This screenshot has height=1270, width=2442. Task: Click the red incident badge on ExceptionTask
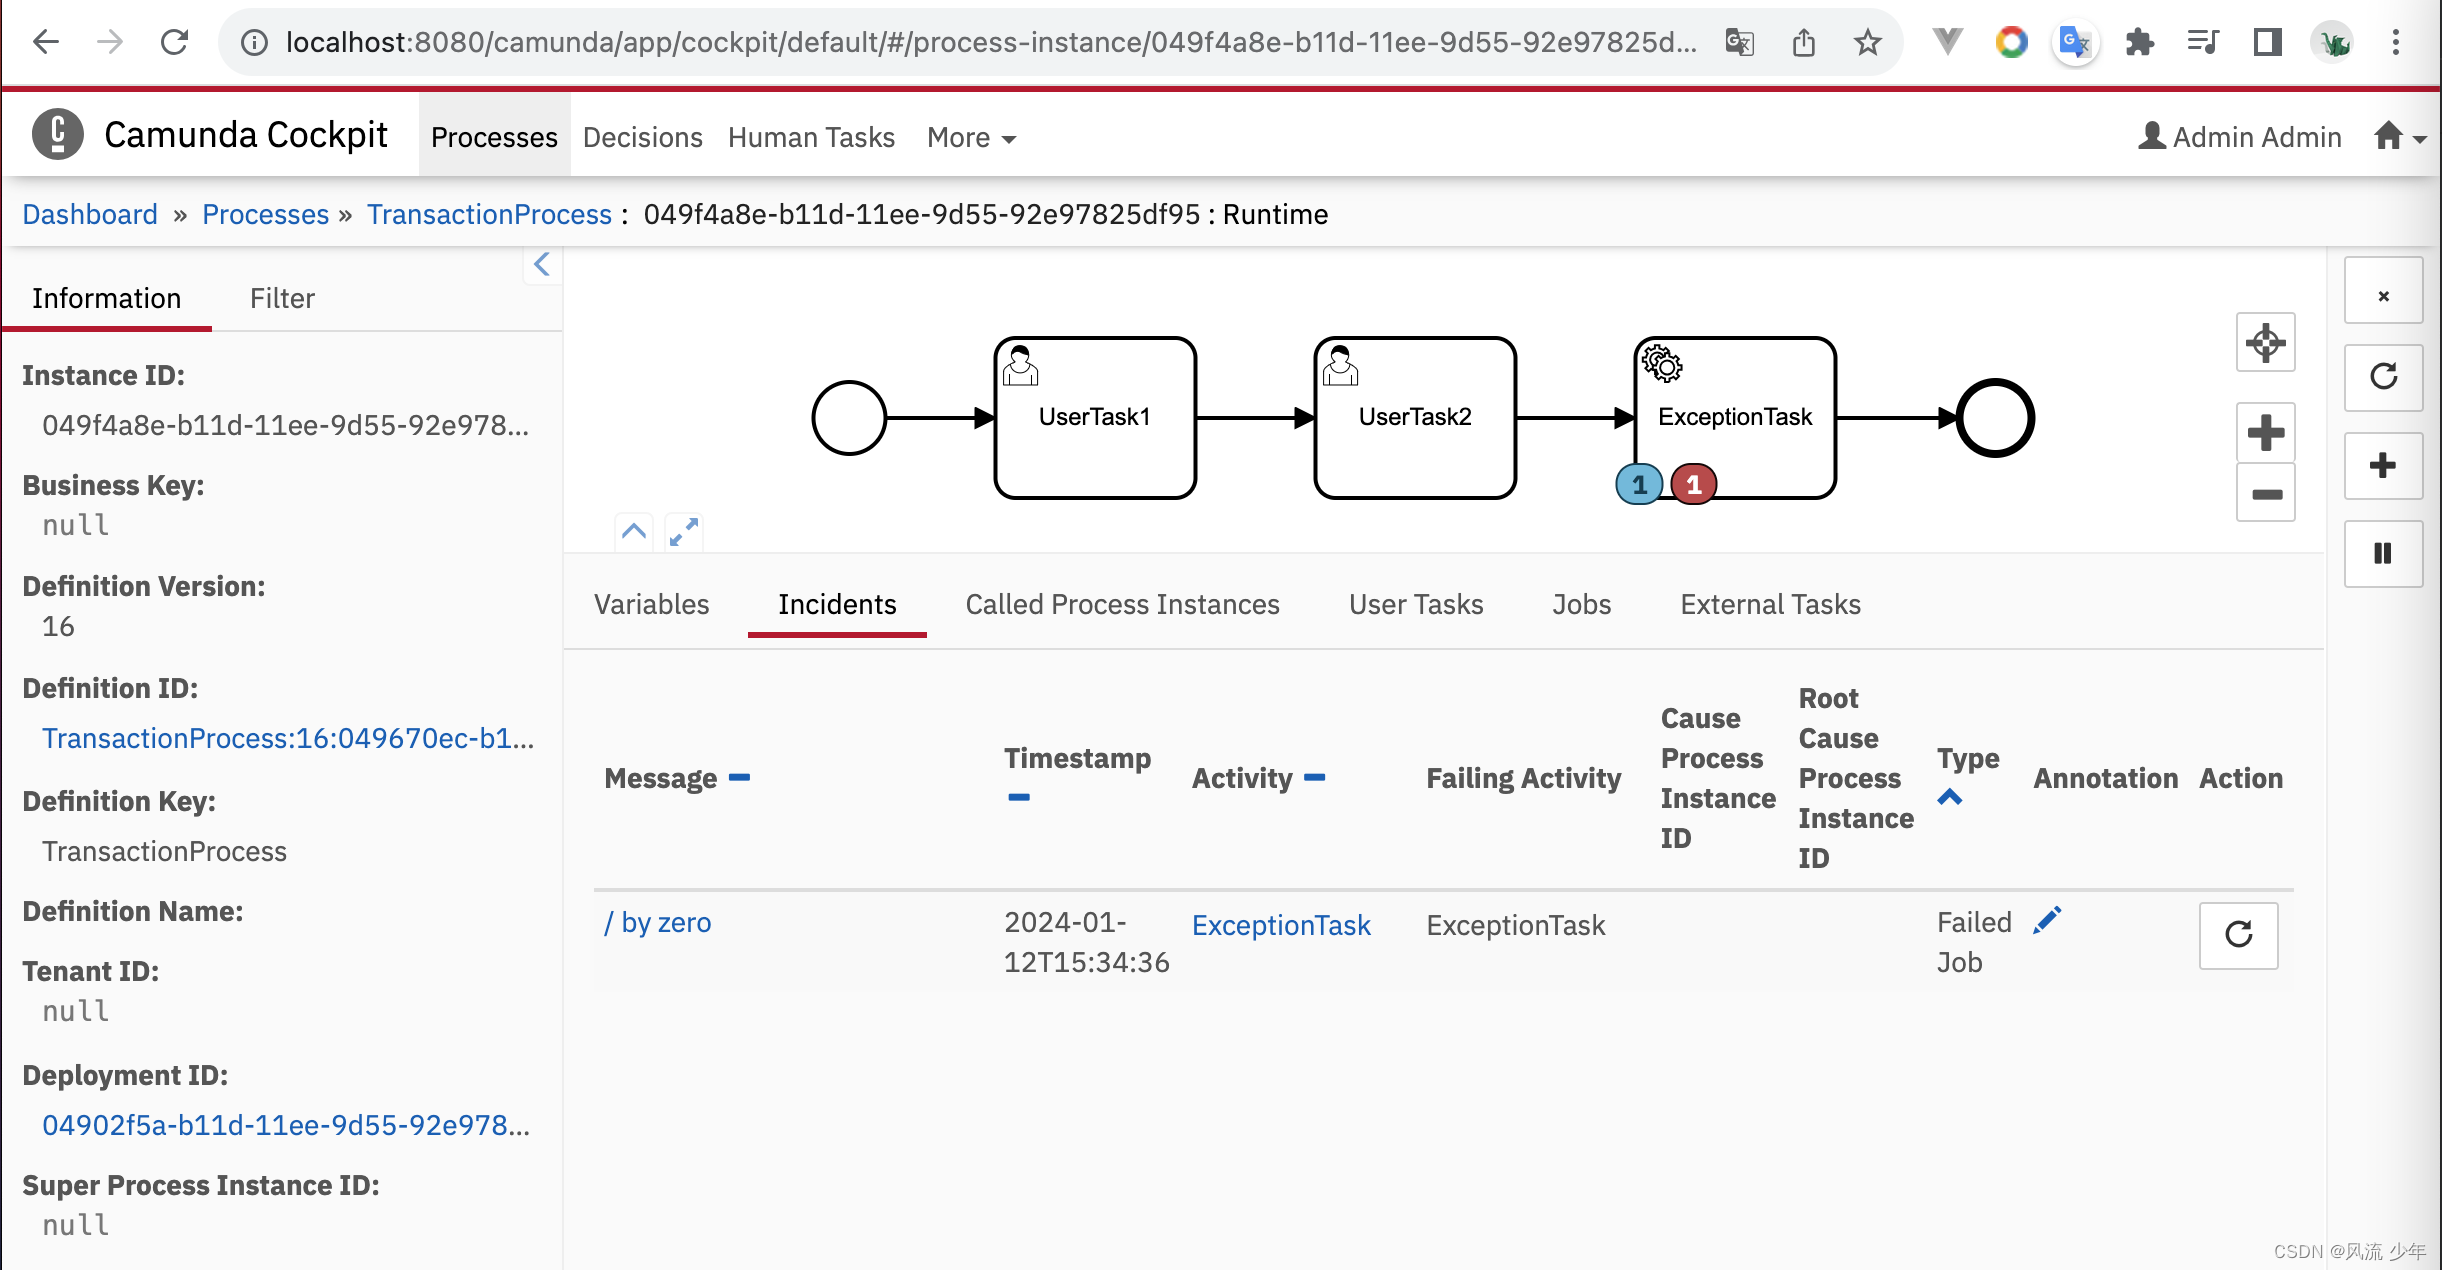tap(1694, 485)
